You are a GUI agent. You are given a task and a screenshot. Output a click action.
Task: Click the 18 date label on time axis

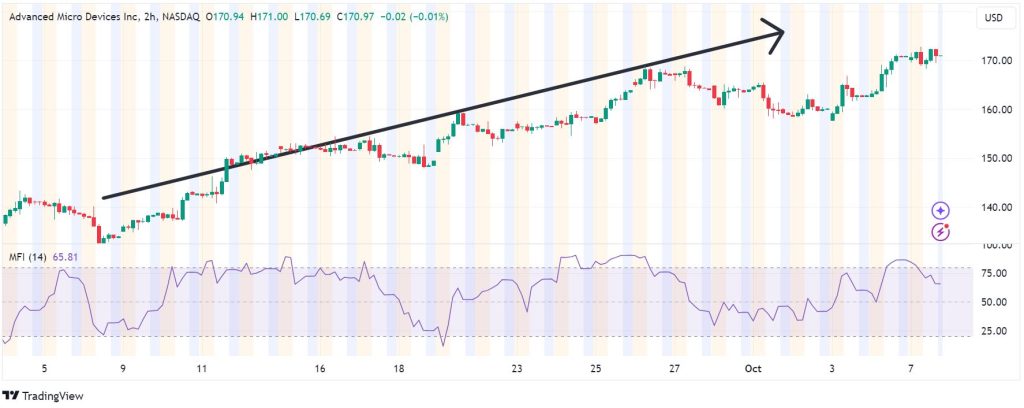399,369
